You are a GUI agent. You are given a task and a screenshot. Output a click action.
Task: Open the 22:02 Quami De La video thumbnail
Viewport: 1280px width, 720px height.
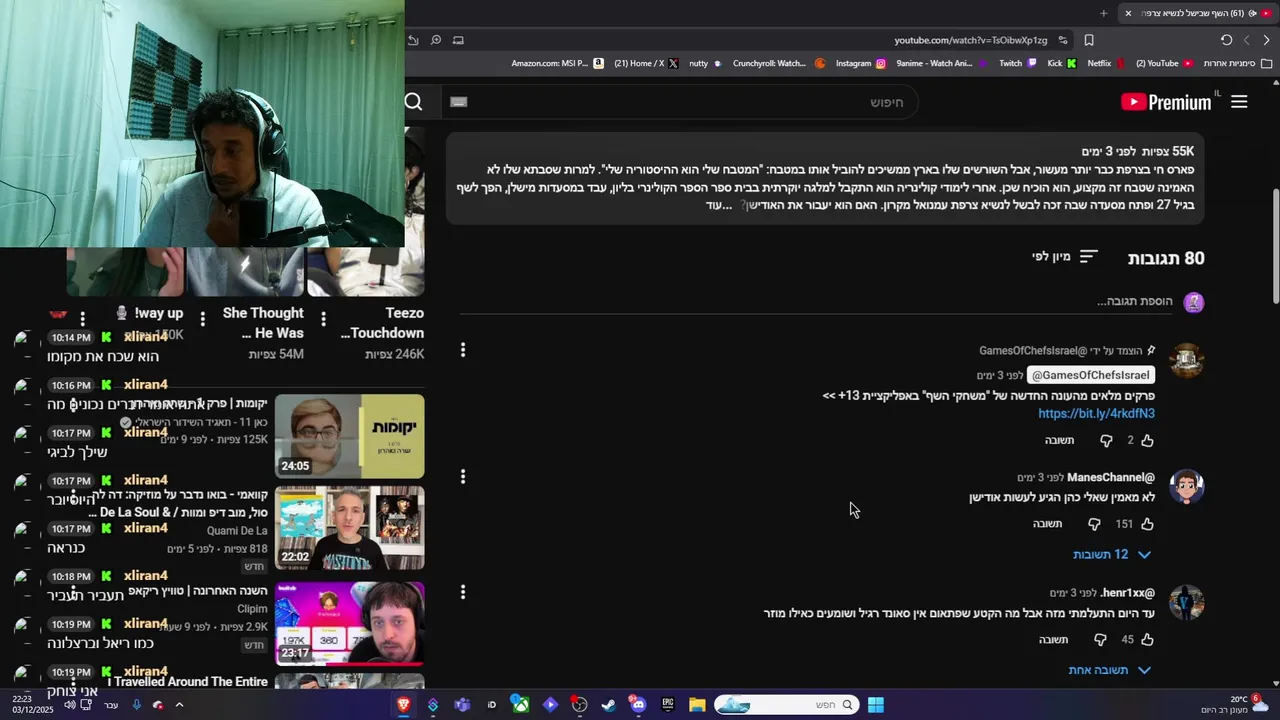349,528
